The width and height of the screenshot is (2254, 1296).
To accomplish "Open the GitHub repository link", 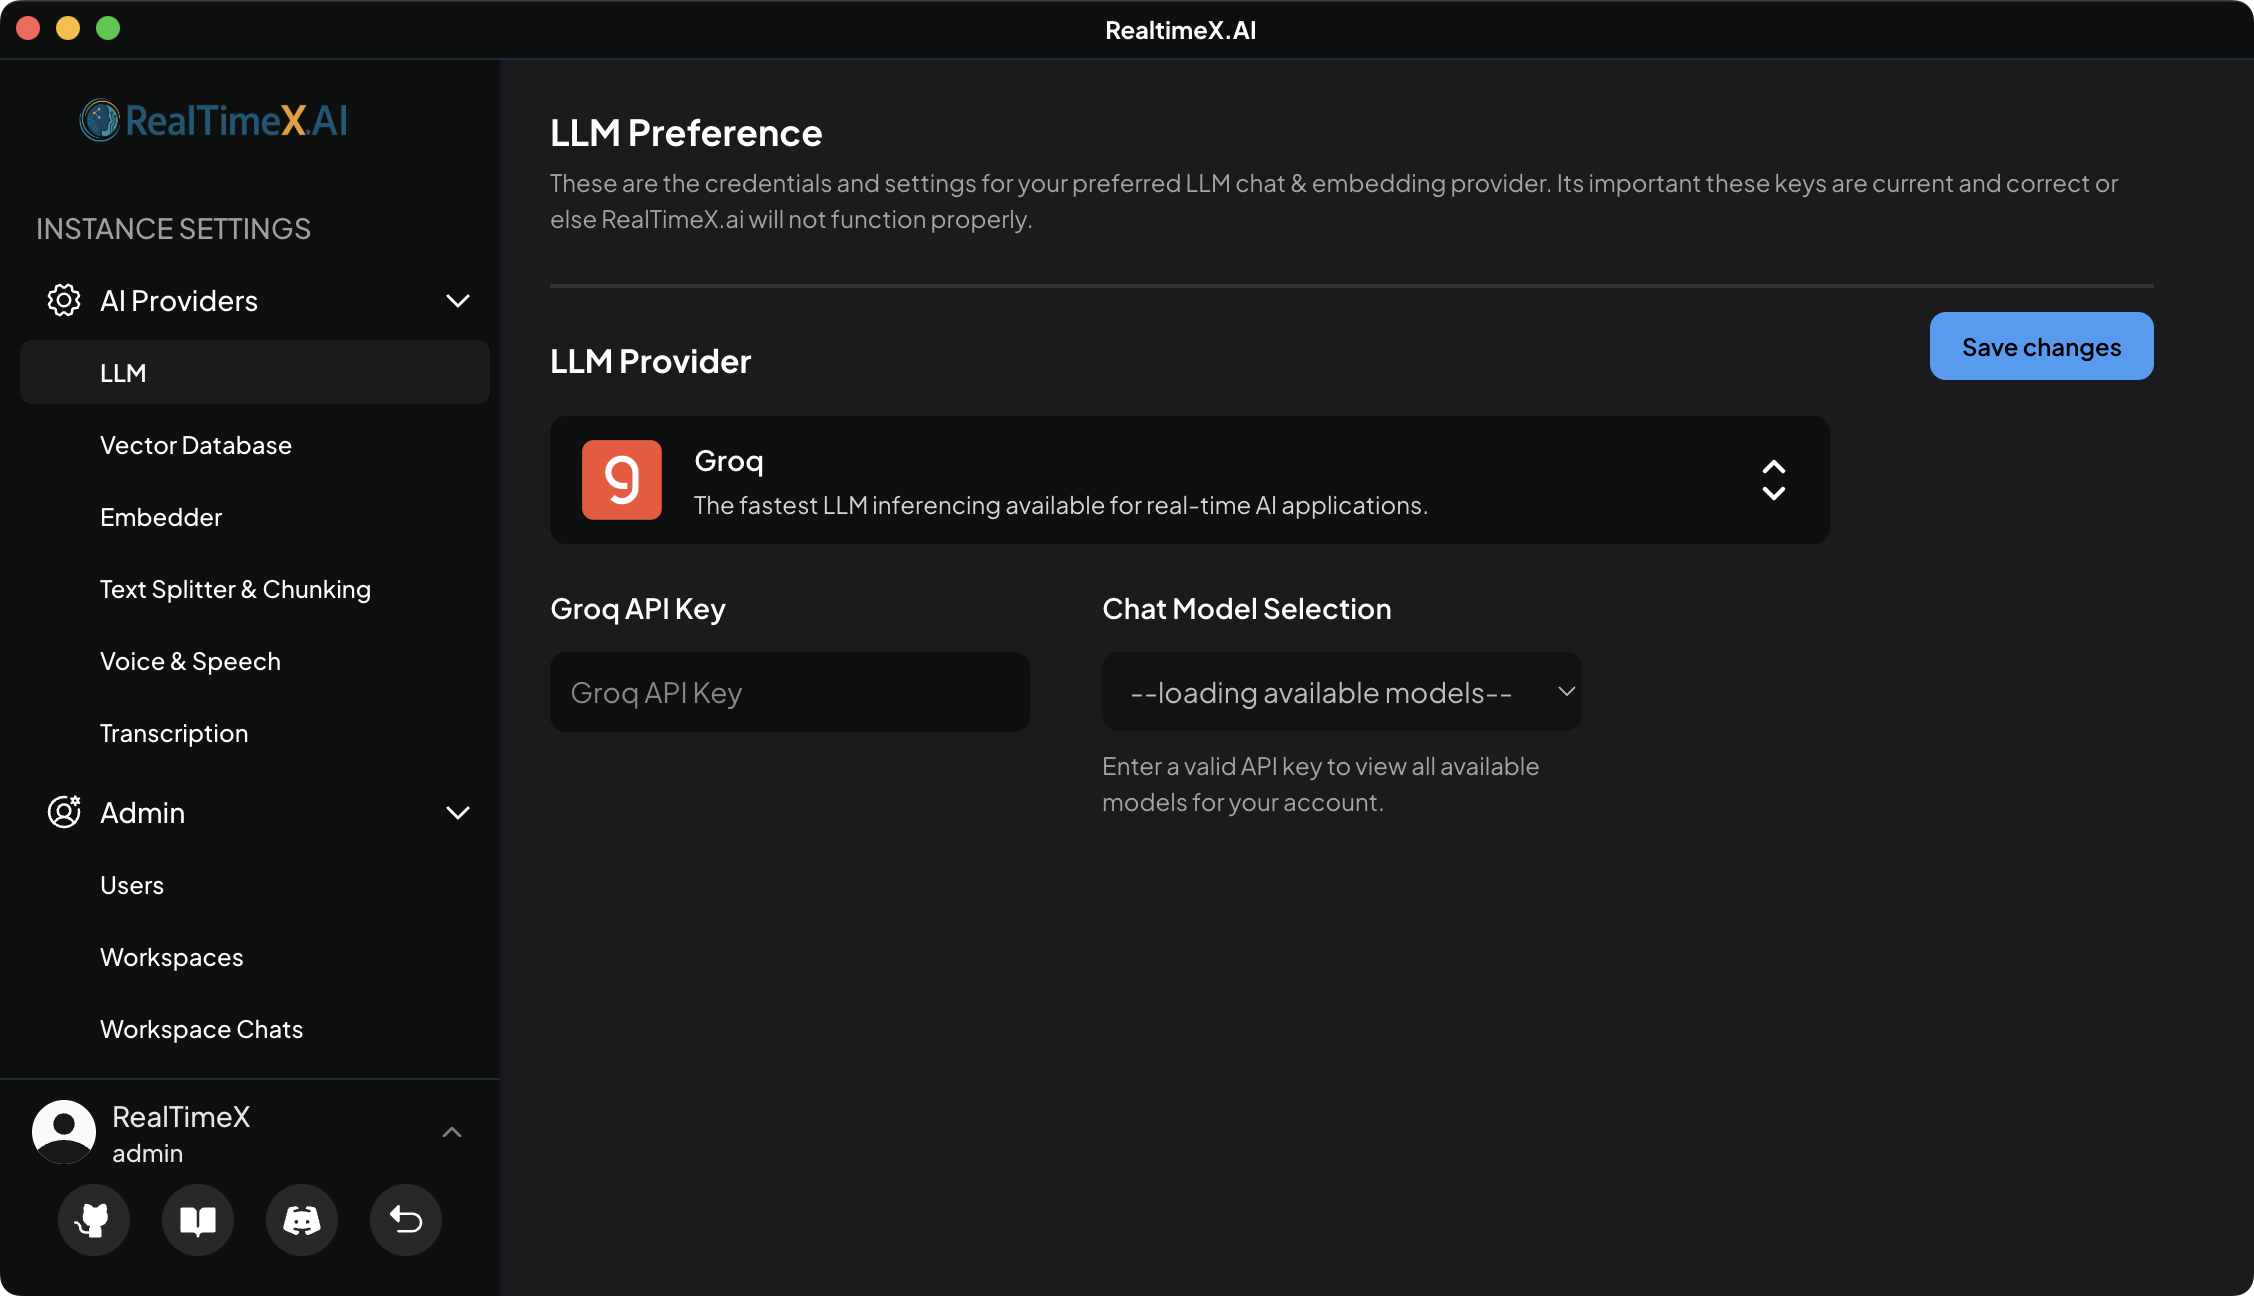I will (93, 1220).
